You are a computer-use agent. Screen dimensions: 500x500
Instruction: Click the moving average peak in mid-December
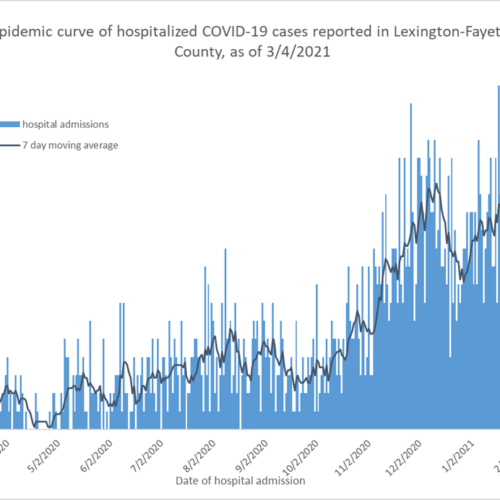pyautogui.click(x=436, y=184)
